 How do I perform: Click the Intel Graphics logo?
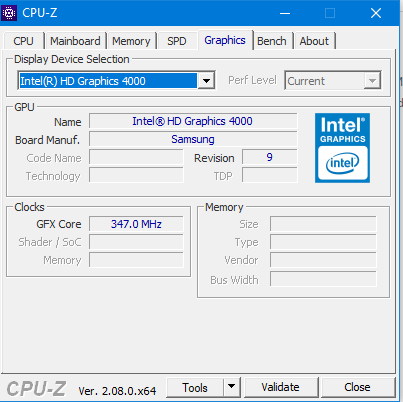click(x=342, y=148)
